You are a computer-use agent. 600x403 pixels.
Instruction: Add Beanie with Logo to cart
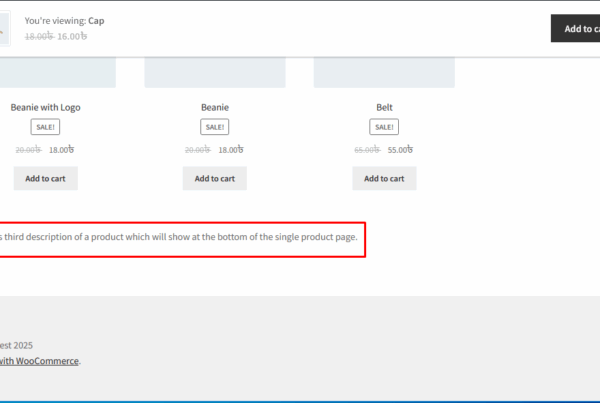(x=45, y=178)
